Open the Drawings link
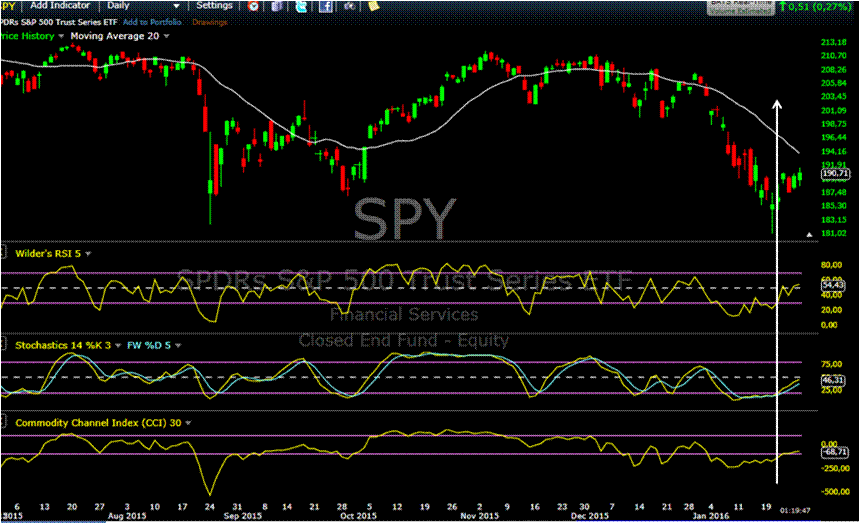 tap(210, 22)
